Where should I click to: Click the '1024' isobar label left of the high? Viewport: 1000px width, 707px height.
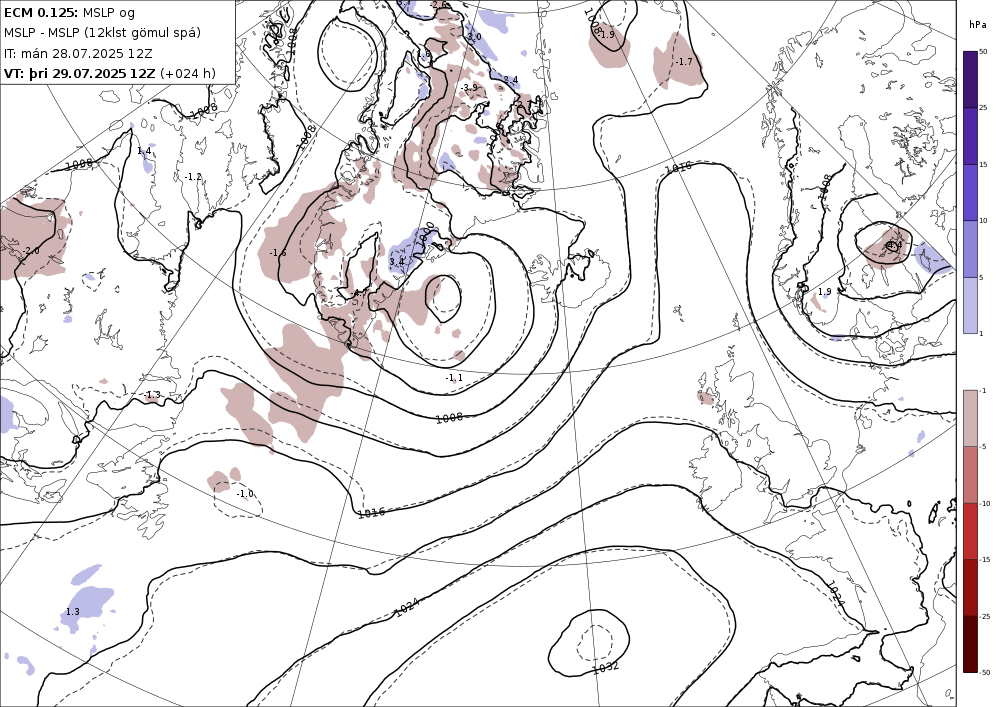[x=407, y=608]
